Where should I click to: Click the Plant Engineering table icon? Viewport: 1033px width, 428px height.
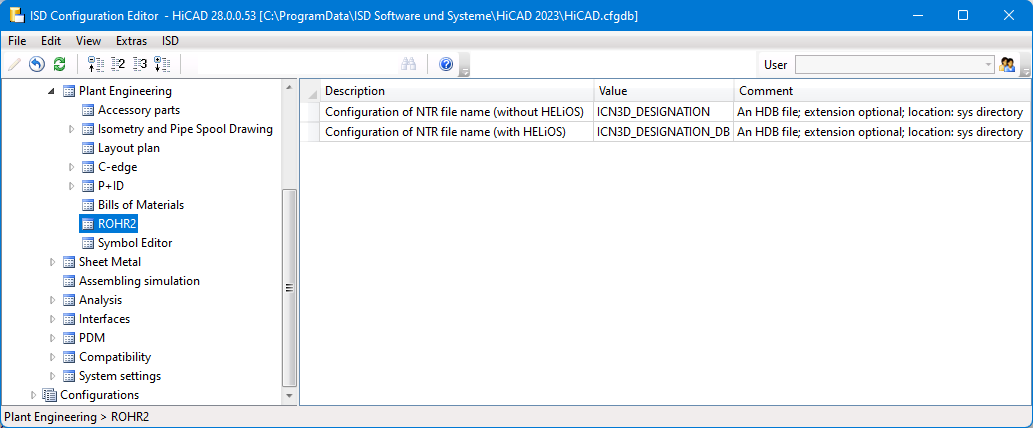(x=69, y=92)
